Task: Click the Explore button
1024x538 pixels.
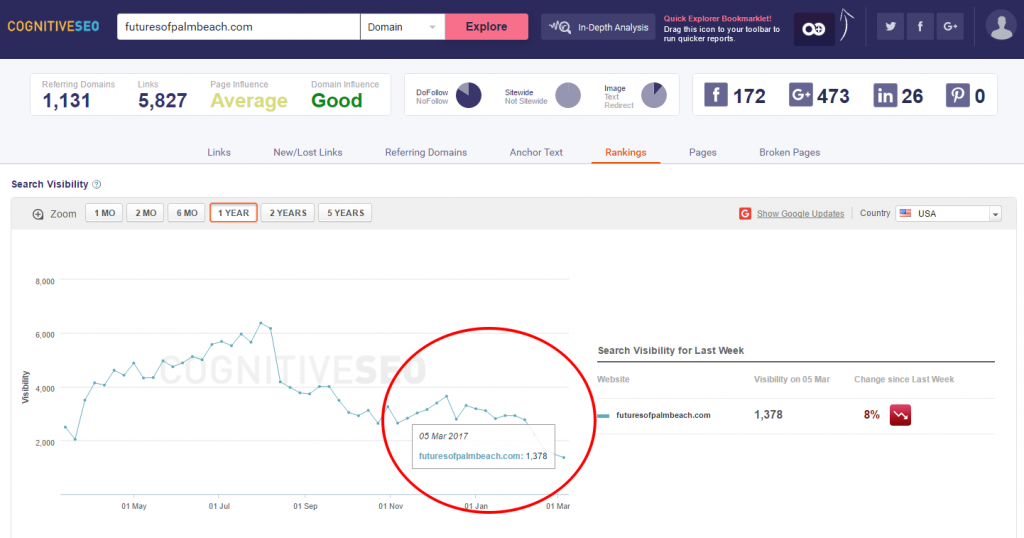Action: pyautogui.click(x=486, y=27)
